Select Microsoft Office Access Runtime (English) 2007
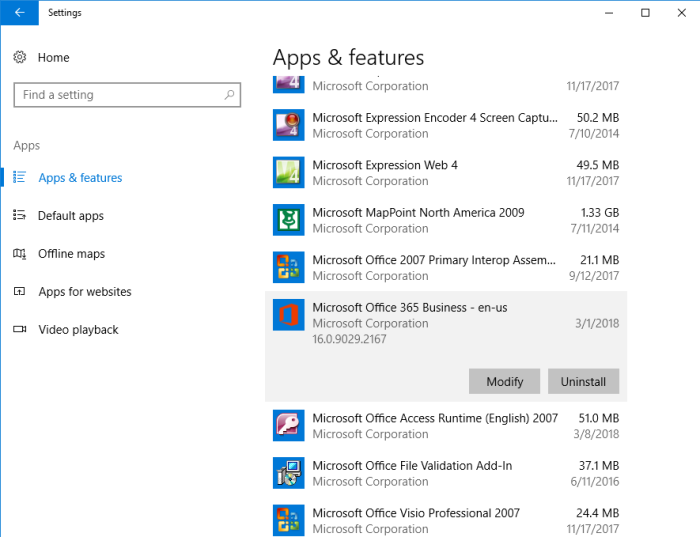Viewport: 700px width, 537px height. (446, 426)
